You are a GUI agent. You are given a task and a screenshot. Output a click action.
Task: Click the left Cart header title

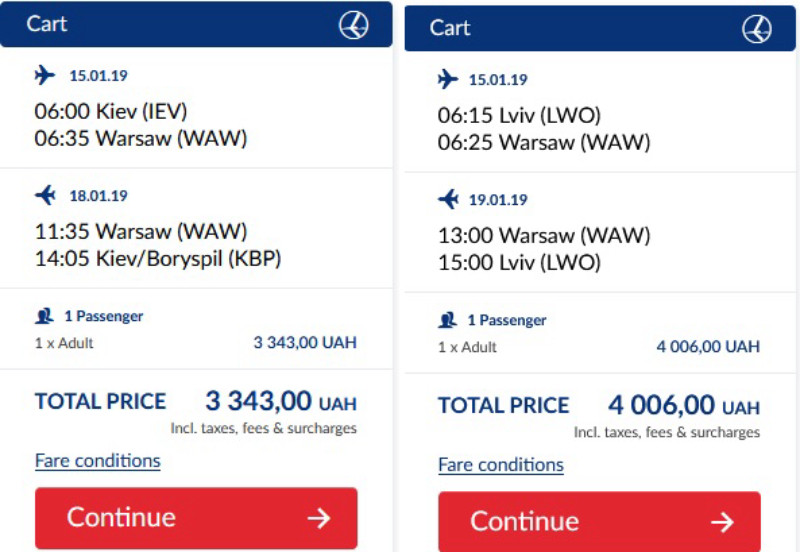pos(46,24)
